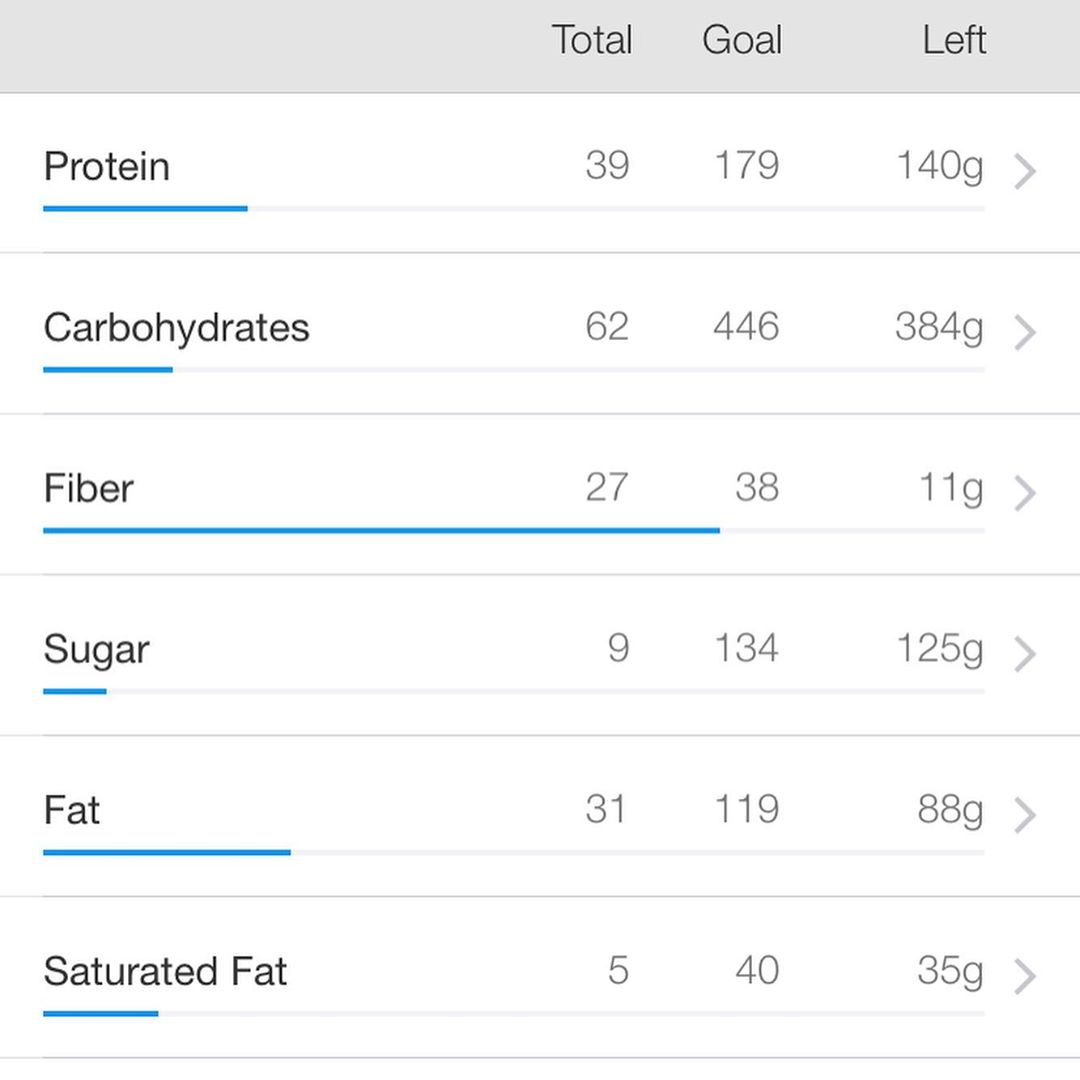
Task: Tap the 446 carbohydrates goal value
Action: (746, 326)
